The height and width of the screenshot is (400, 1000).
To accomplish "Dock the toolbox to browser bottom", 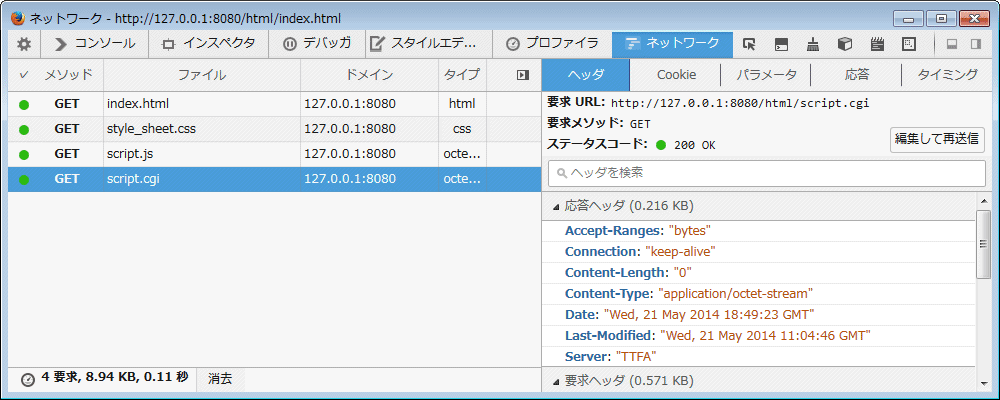I will click(x=952, y=44).
